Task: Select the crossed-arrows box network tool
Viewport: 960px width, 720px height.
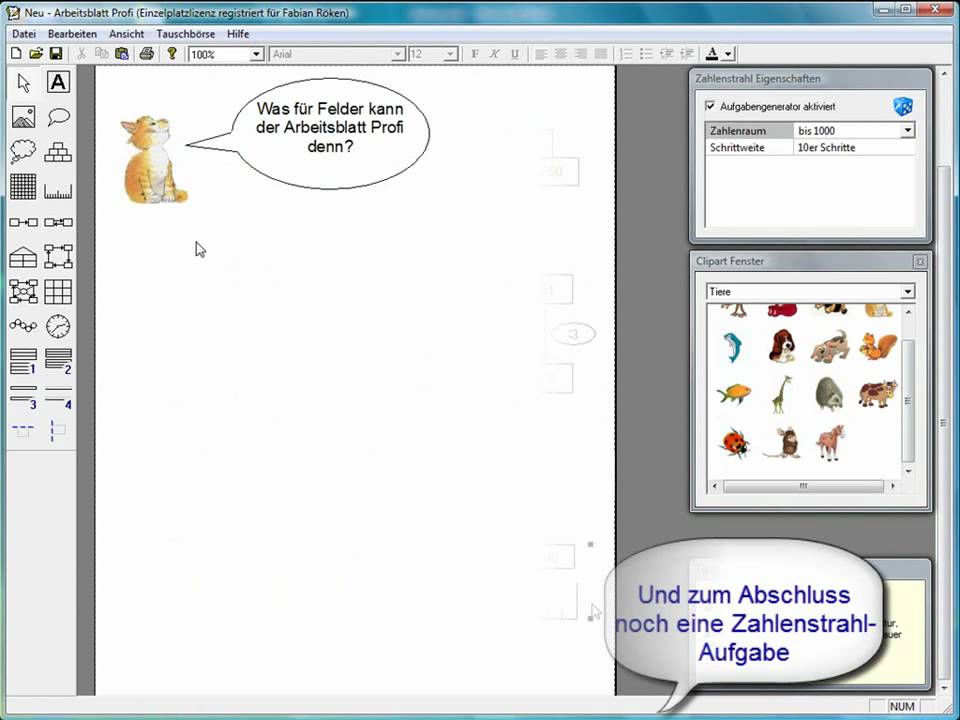Action: click(23, 291)
